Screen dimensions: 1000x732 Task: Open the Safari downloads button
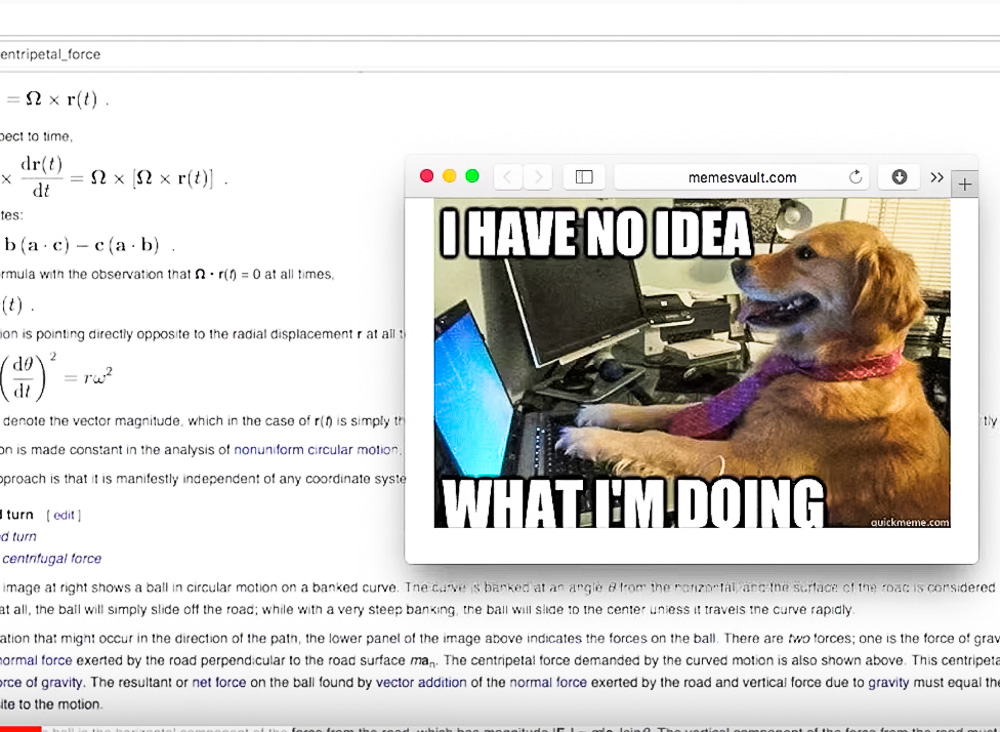898,177
